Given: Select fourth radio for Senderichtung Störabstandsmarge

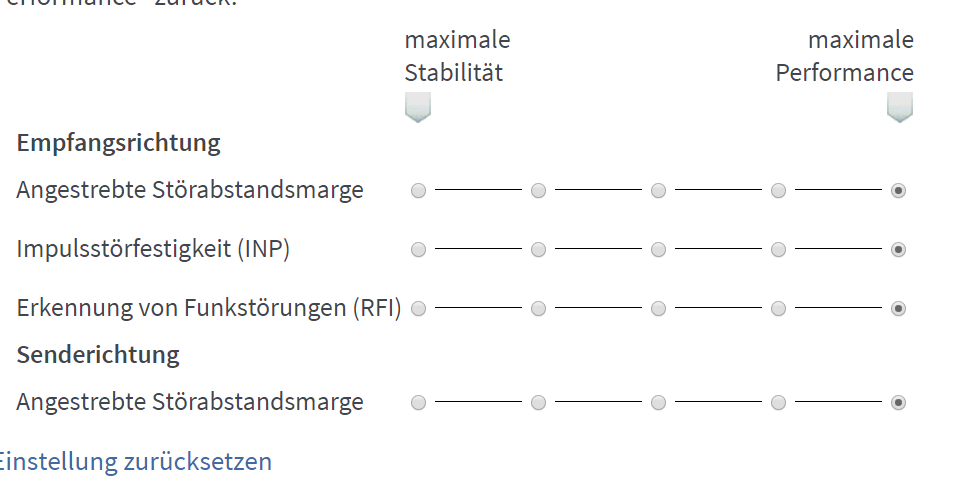Looking at the screenshot, I should (778, 402).
